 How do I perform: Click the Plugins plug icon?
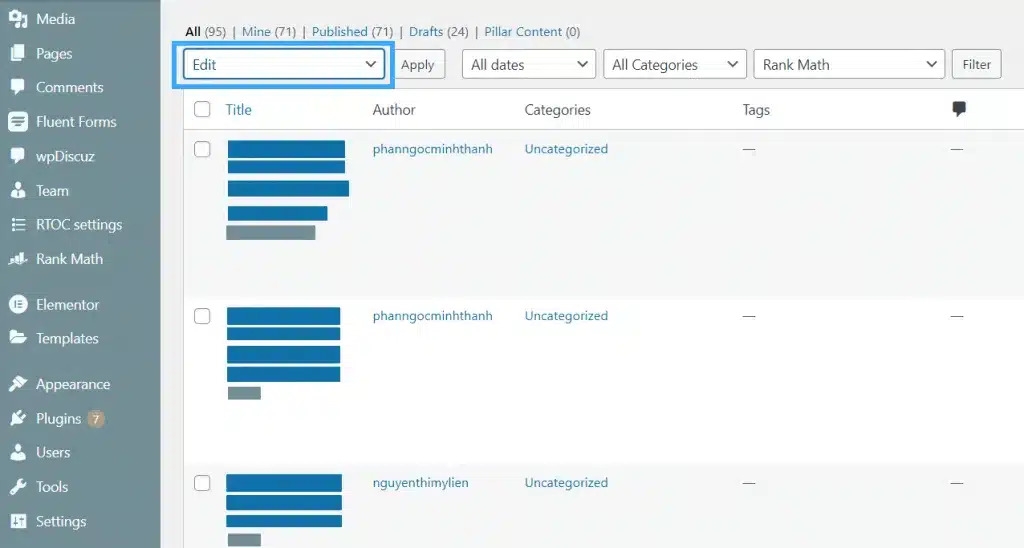18,418
